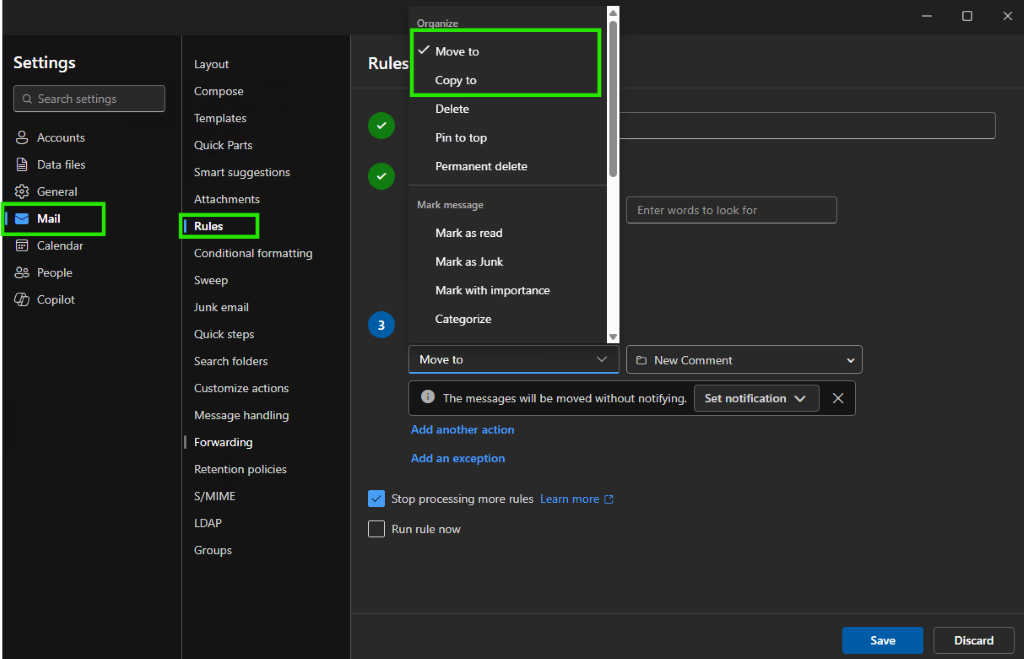1024x659 pixels.
Task: Click scroll-up arrow of action list
Action: click(x=613, y=12)
